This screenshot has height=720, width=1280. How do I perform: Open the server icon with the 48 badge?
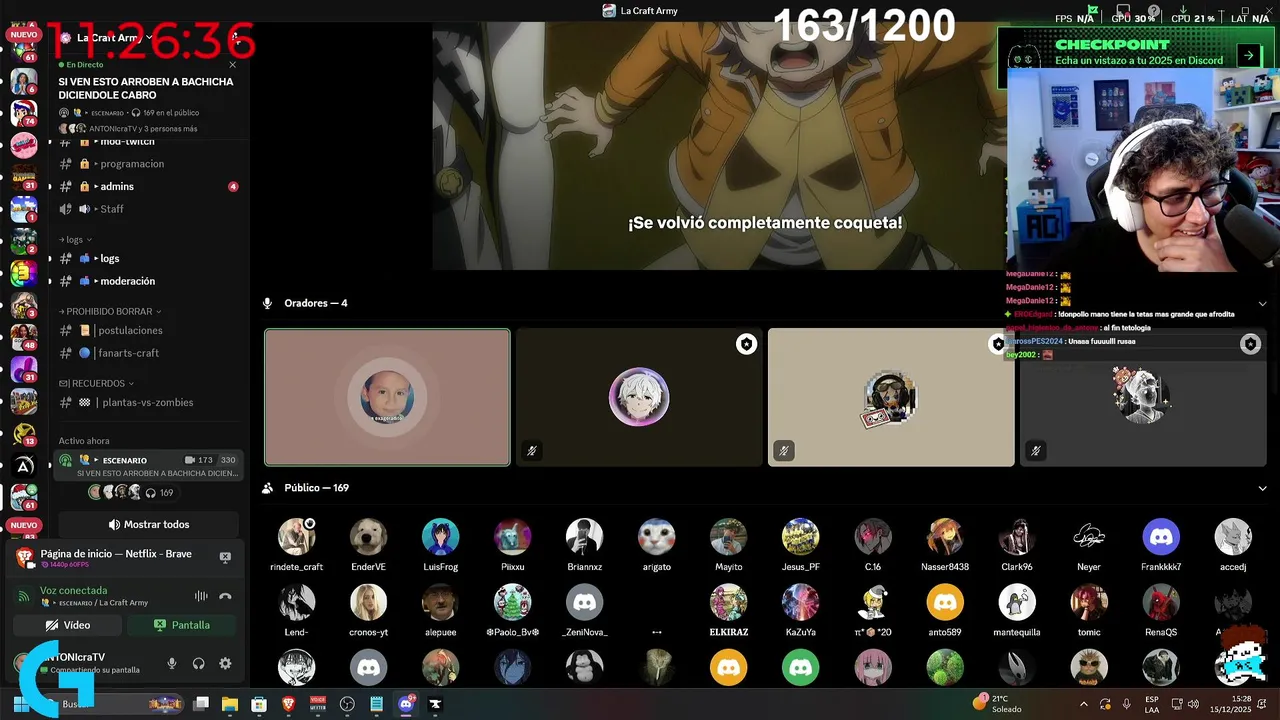[24, 339]
